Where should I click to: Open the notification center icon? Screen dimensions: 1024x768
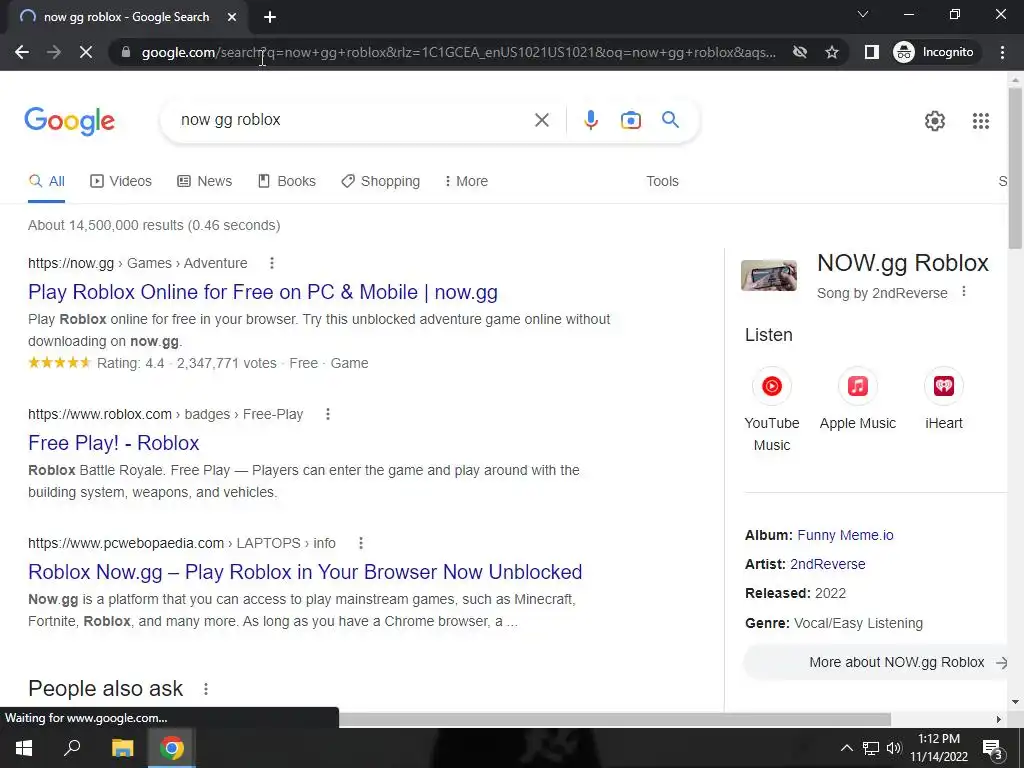[x=993, y=748]
